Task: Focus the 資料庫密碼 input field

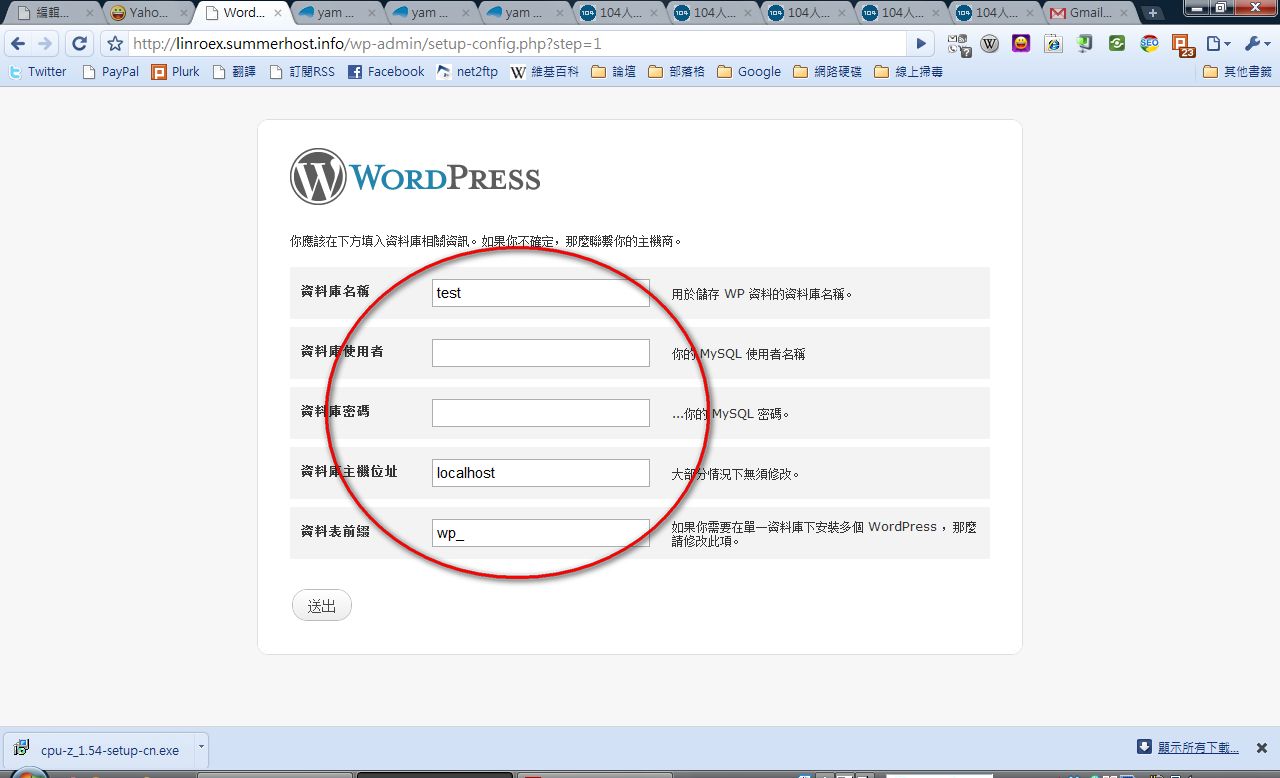Action: [x=541, y=413]
